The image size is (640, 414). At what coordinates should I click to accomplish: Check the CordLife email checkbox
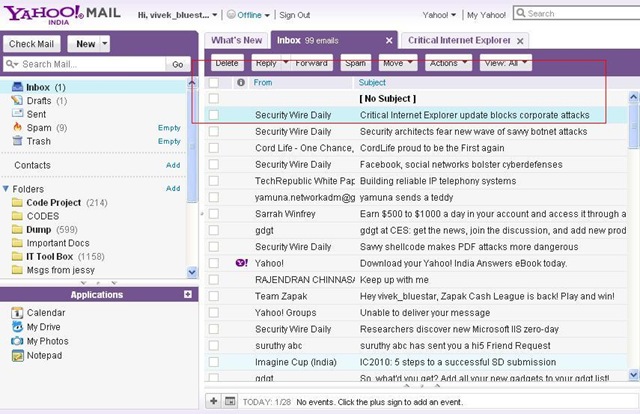(x=213, y=148)
